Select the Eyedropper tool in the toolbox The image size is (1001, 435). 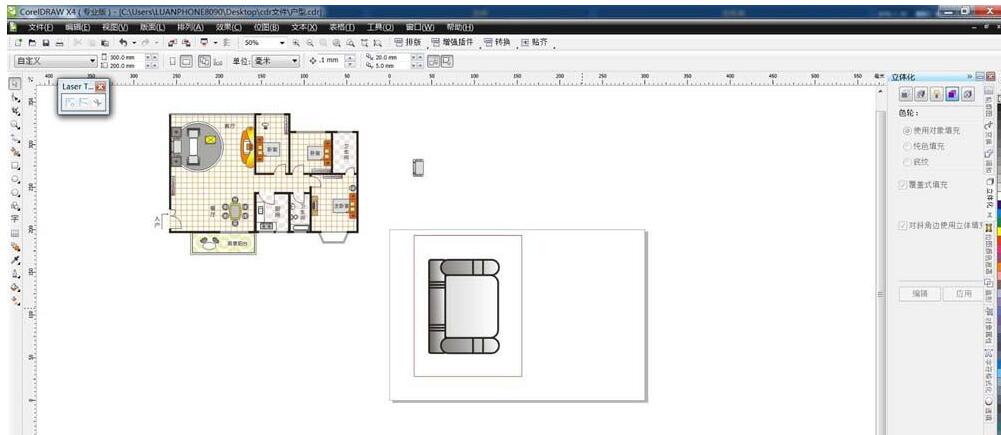point(15,259)
